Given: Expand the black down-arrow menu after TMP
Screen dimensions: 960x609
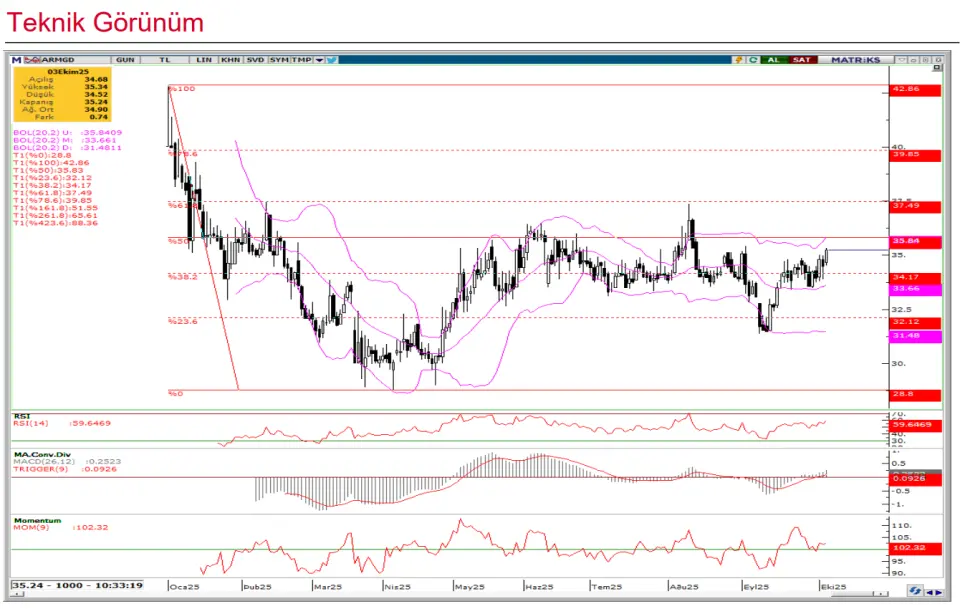Looking at the screenshot, I should point(319,60).
